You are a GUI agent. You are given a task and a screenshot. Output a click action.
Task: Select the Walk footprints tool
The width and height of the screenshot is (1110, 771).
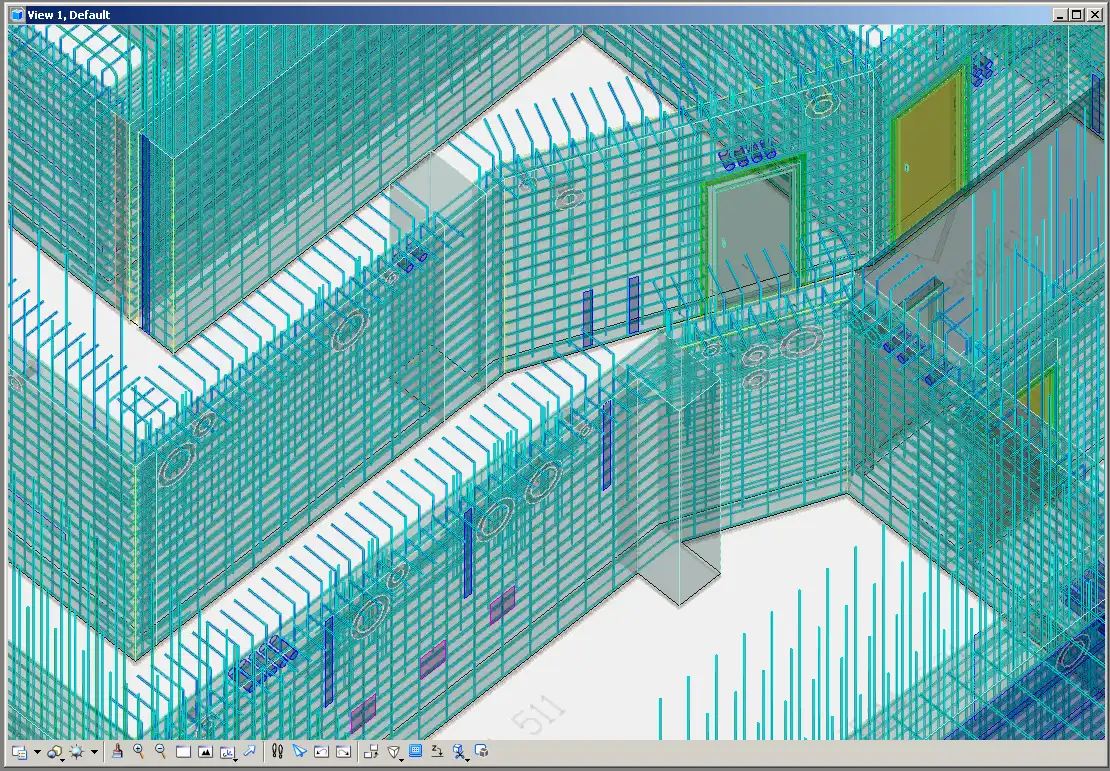pyautogui.click(x=278, y=751)
